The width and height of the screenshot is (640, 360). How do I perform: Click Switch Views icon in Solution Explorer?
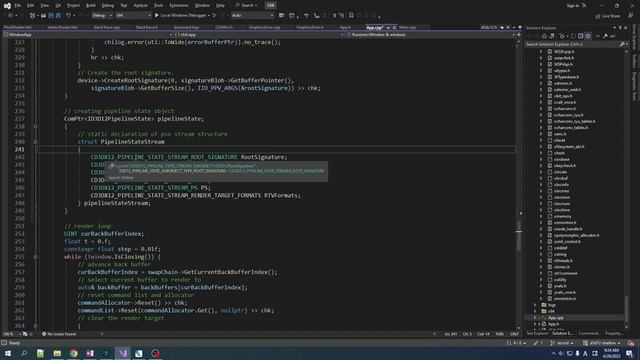(551, 36)
